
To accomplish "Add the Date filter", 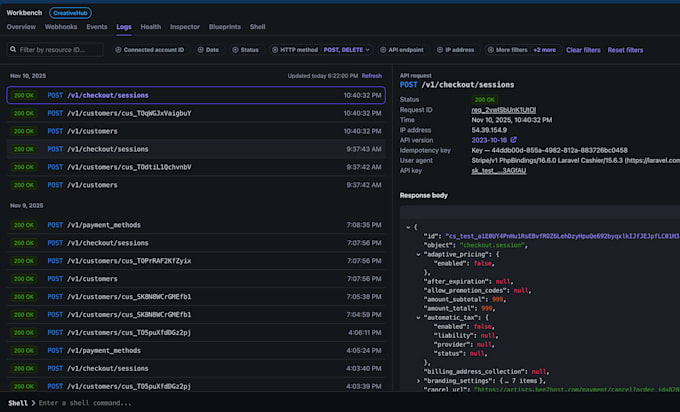I will [x=208, y=50].
